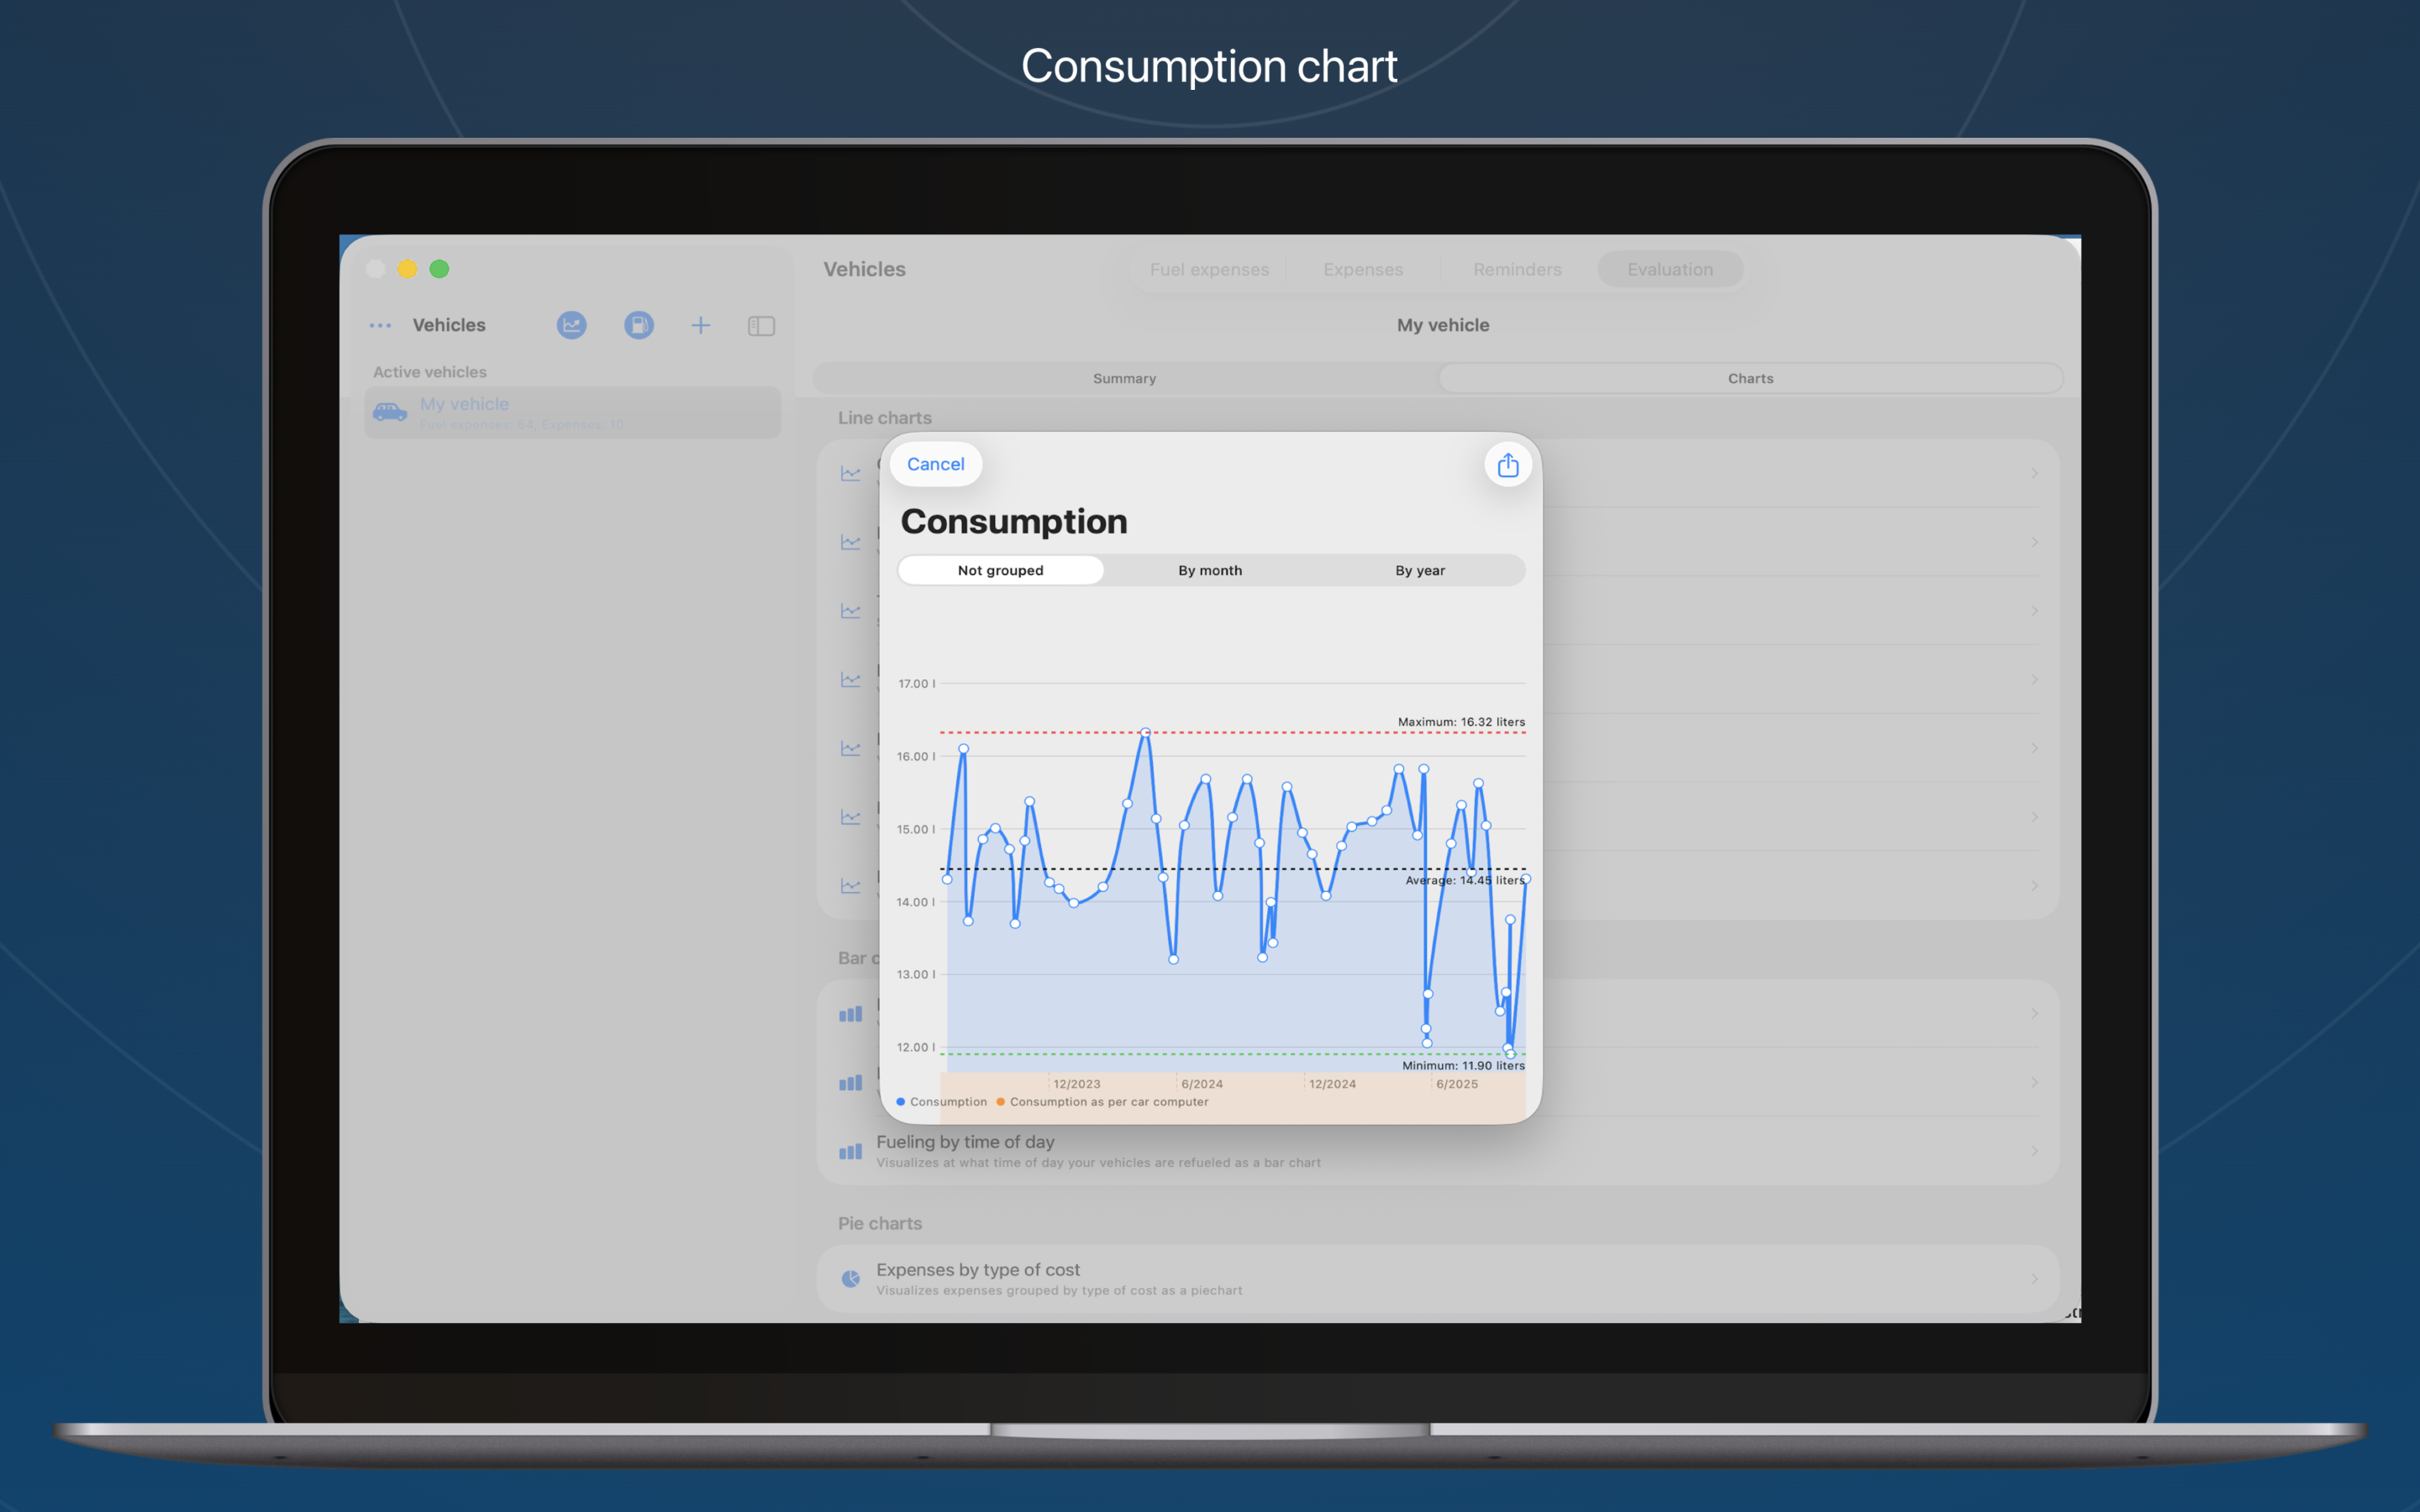Viewport: 2420px width, 1512px height.
Task: Select the Charts tab
Action: point(1750,379)
